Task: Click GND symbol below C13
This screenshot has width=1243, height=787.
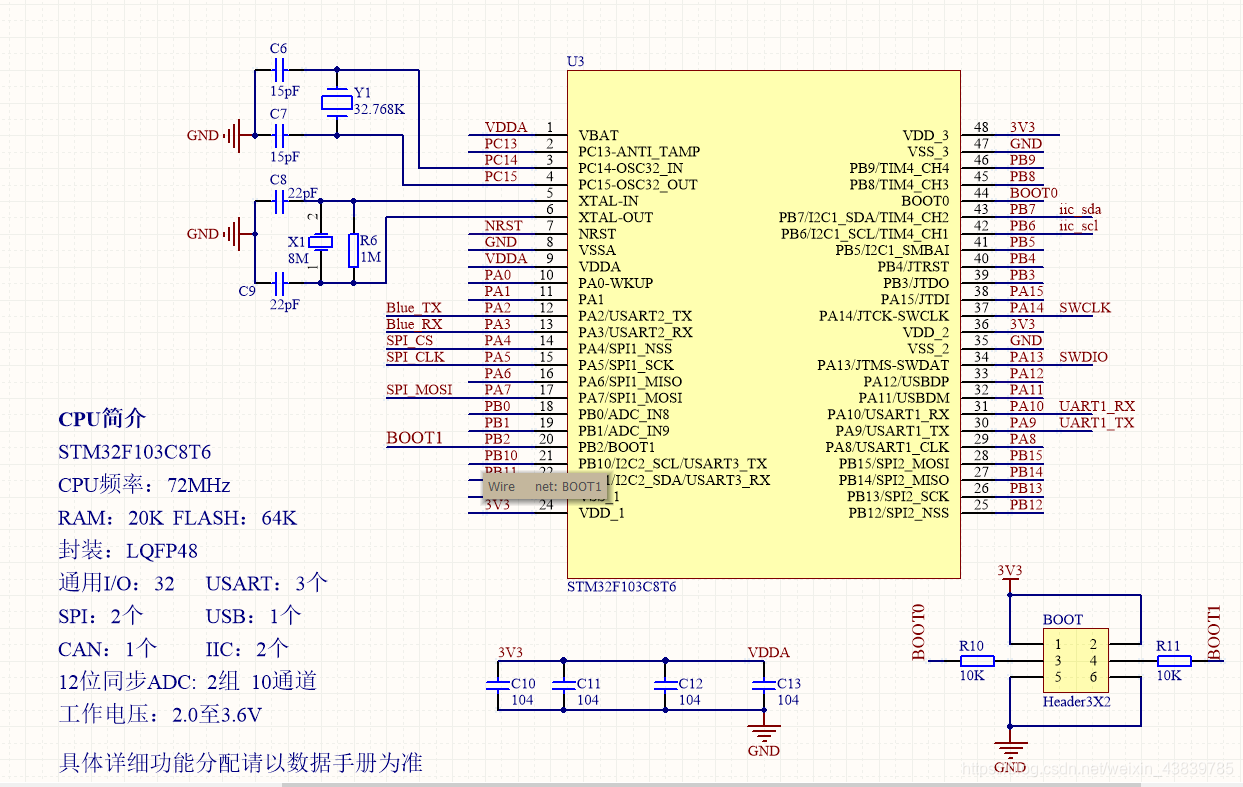Action: [764, 733]
